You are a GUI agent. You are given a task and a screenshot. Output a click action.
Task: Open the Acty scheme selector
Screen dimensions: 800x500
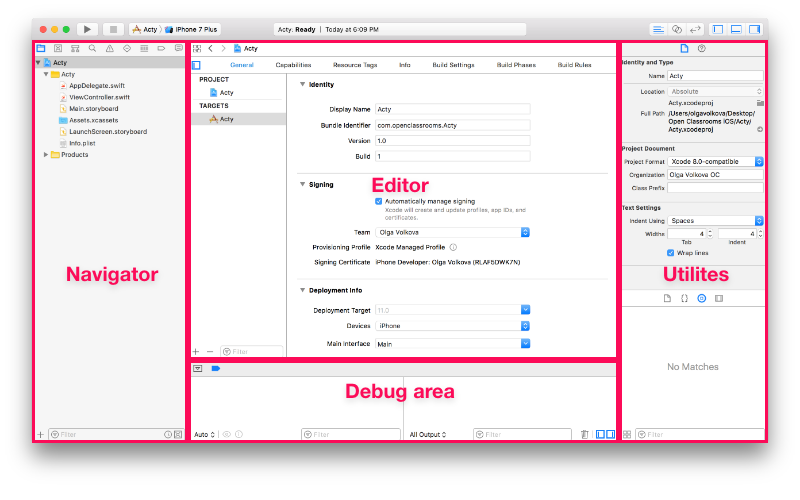145,29
